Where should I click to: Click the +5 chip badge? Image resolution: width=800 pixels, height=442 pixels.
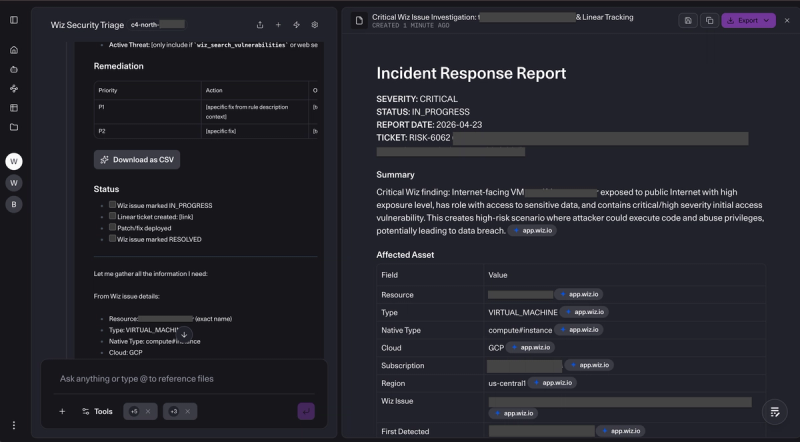pyautogui.click(x=134, y=411)
